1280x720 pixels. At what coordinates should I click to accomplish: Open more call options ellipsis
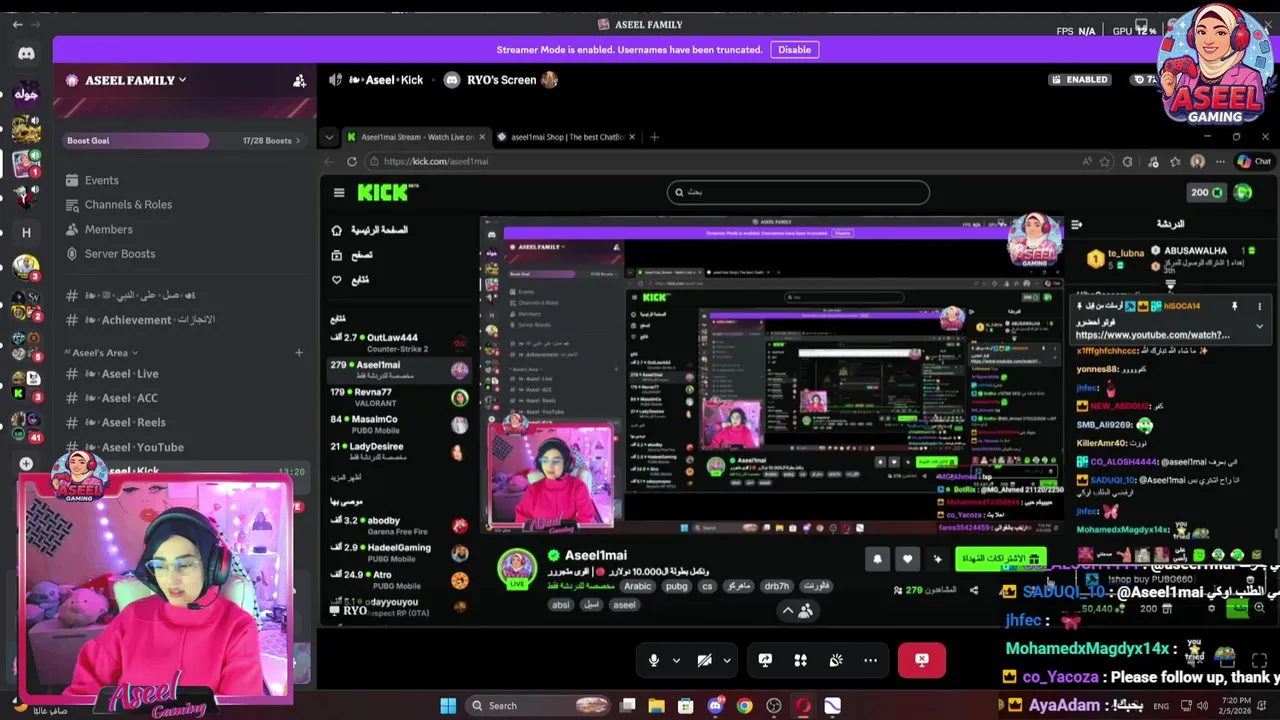click(x=870, y=660)
